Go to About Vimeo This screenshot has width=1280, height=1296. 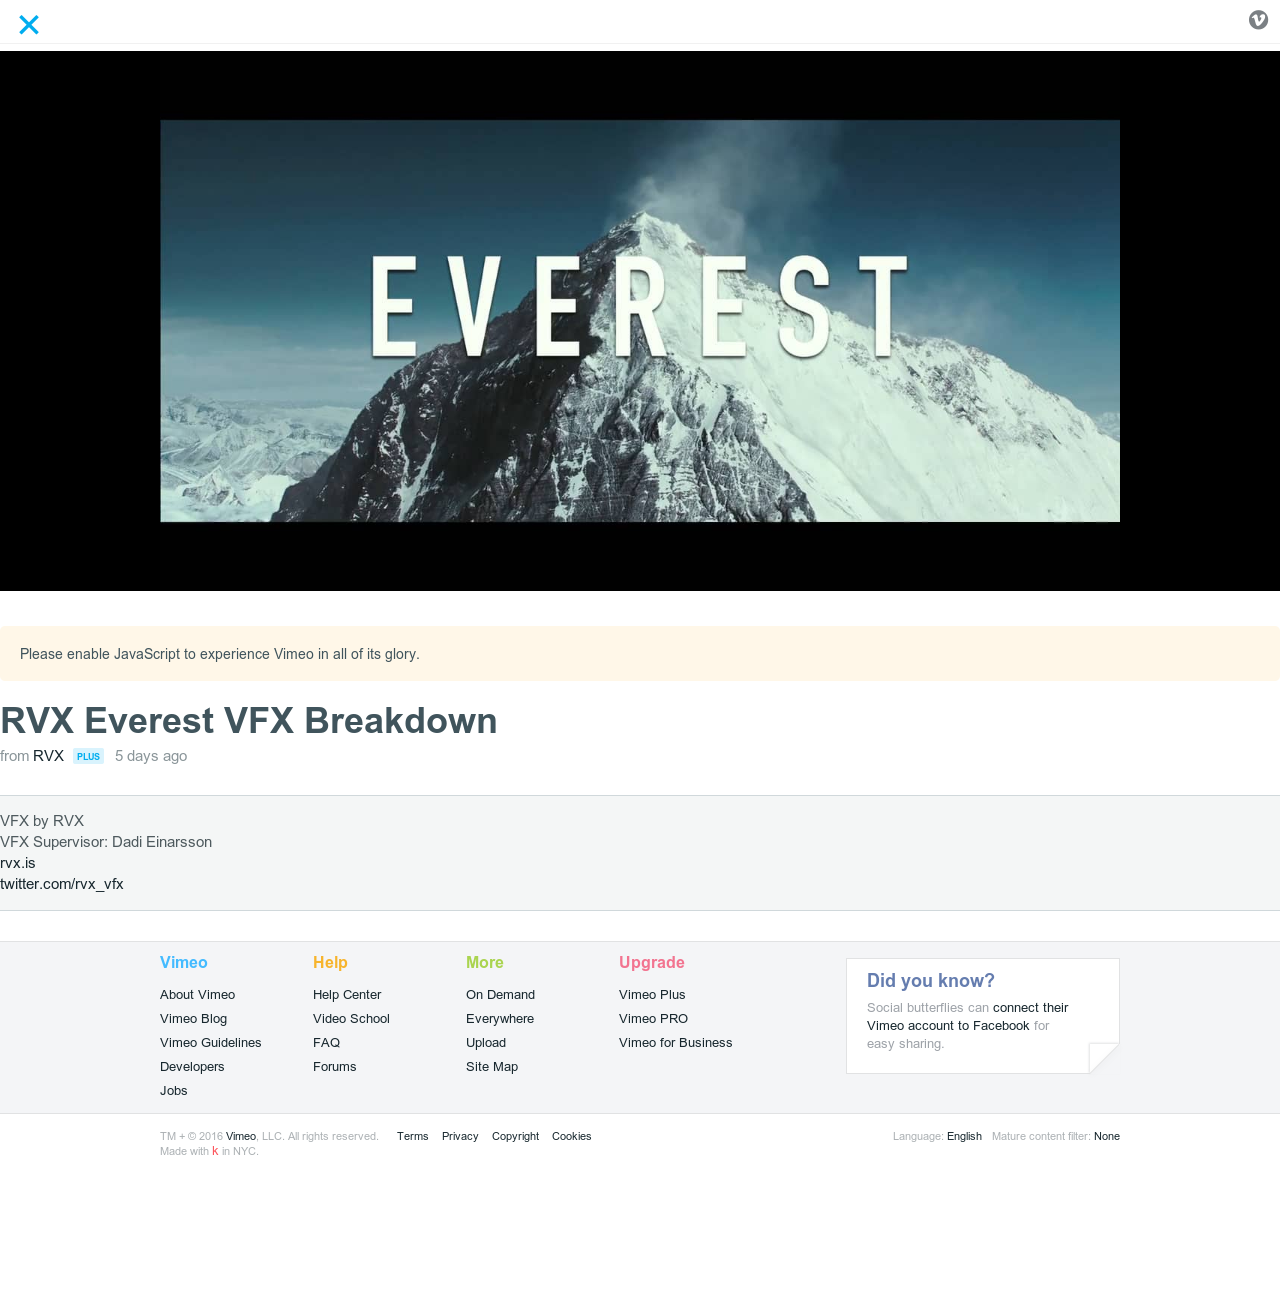[197, 995]
